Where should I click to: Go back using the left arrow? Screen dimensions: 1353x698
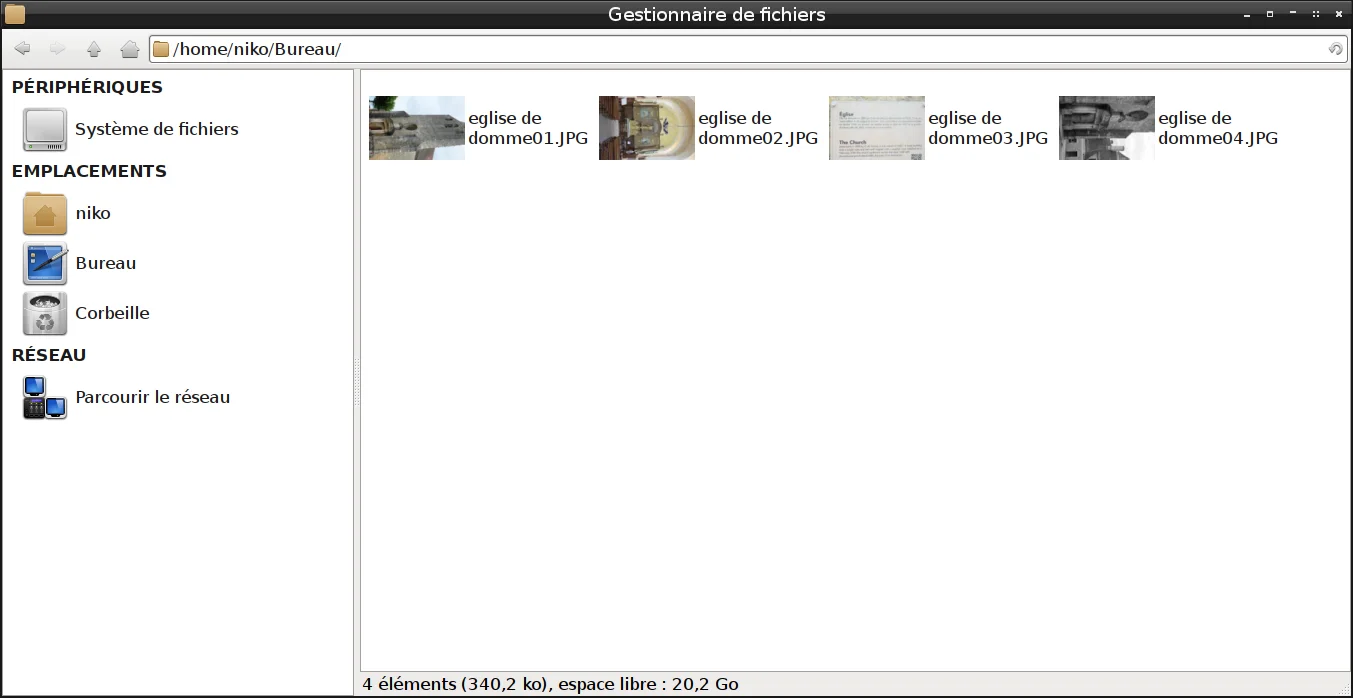pyautogui.click(x=22, y=49)
